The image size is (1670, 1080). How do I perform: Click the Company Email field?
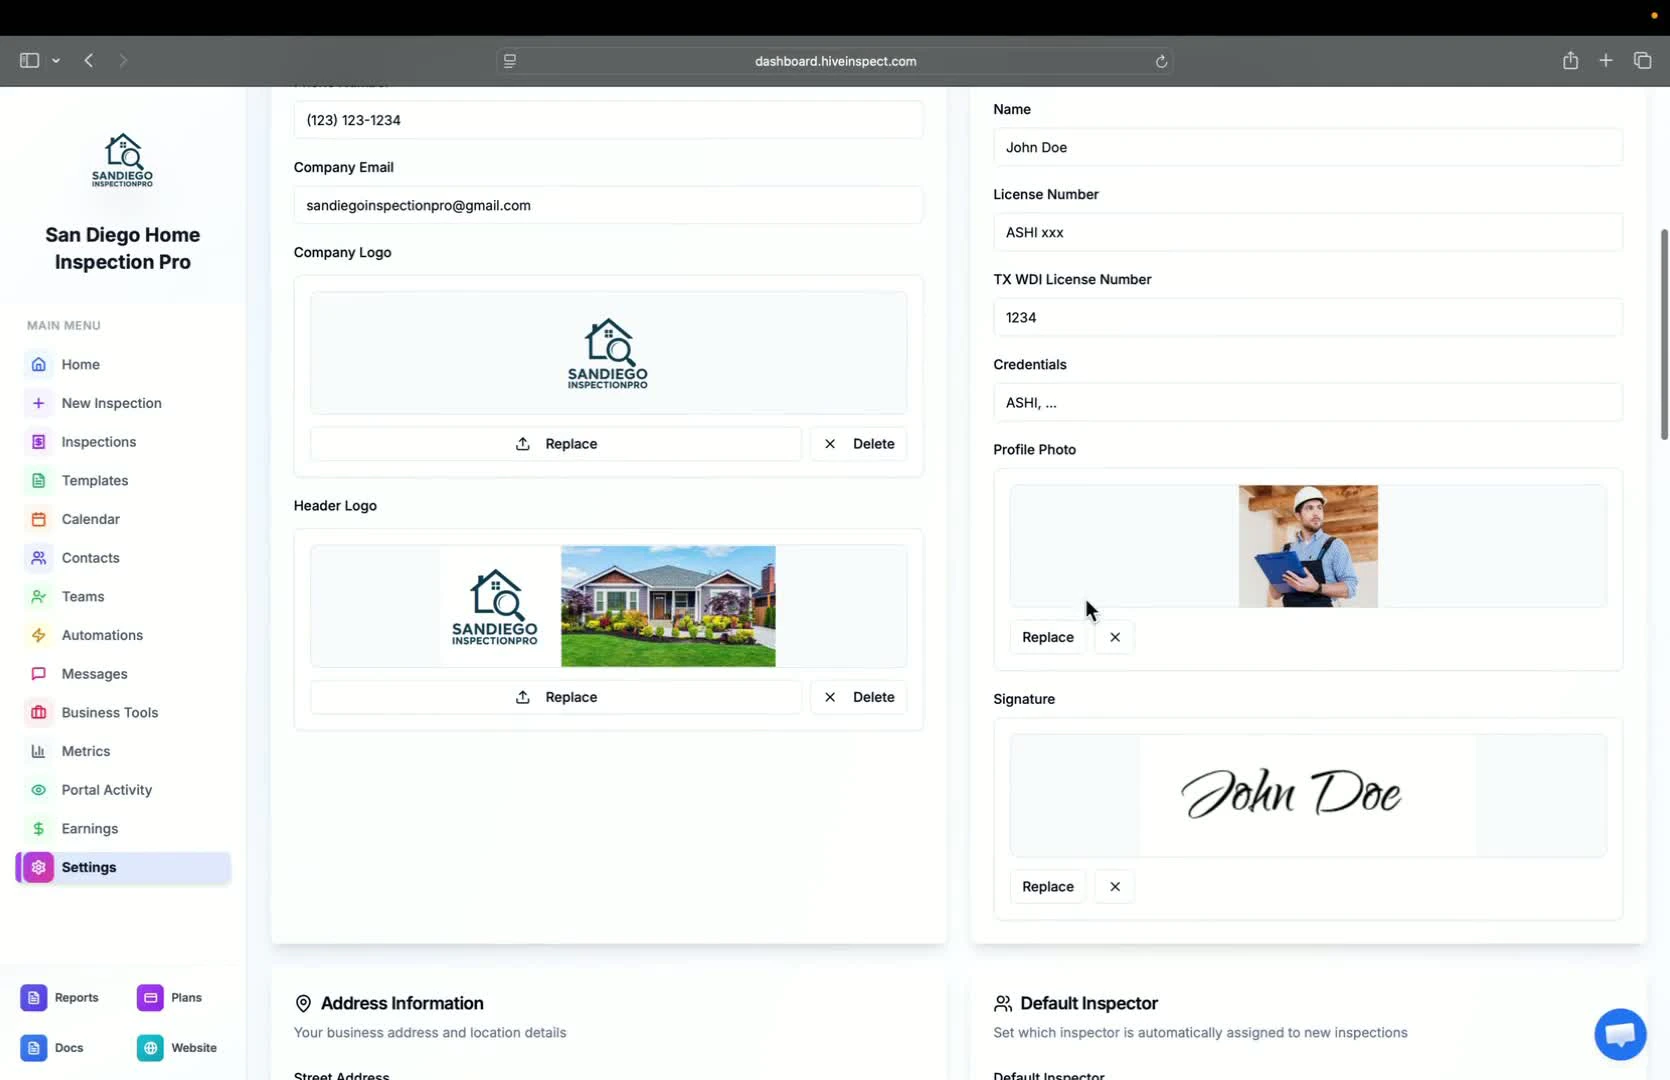point(609,204)
